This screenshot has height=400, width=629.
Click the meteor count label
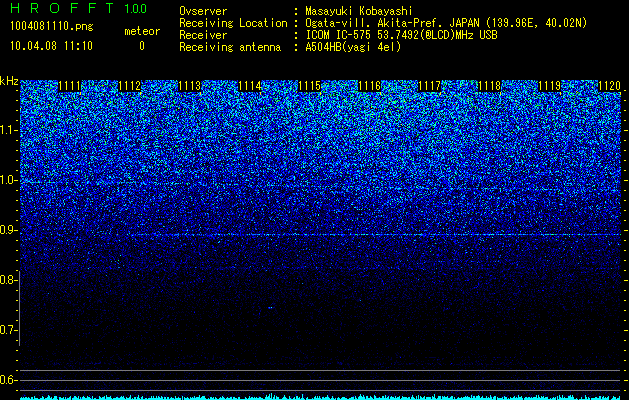tap(142, 31)
